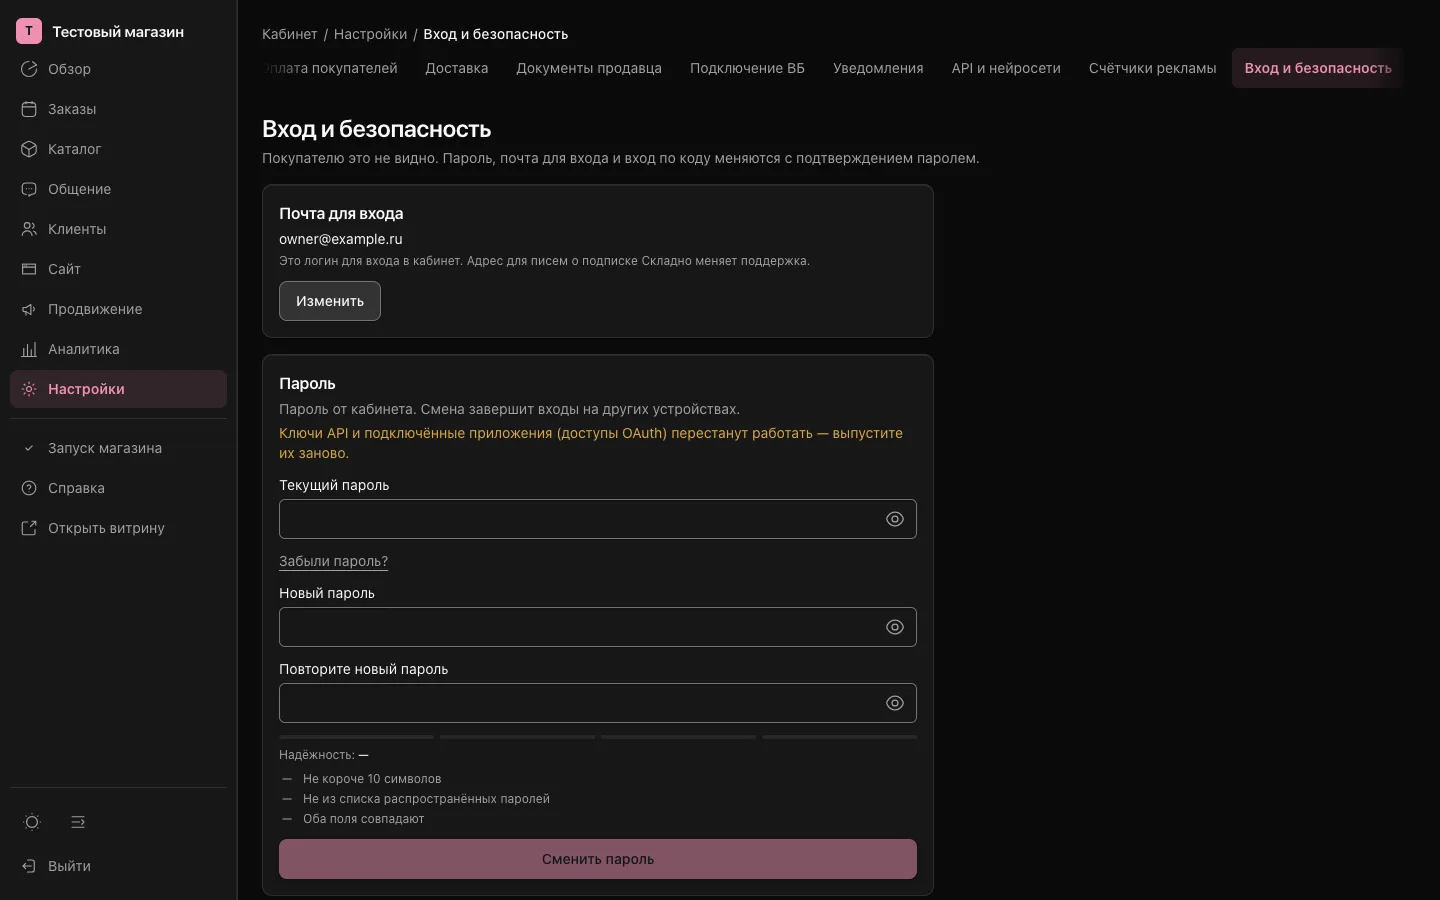The height and width of the screenshot is (900, 1440).
Task: Follow the Забыли пароль? link
Action: tap(333, 561)
